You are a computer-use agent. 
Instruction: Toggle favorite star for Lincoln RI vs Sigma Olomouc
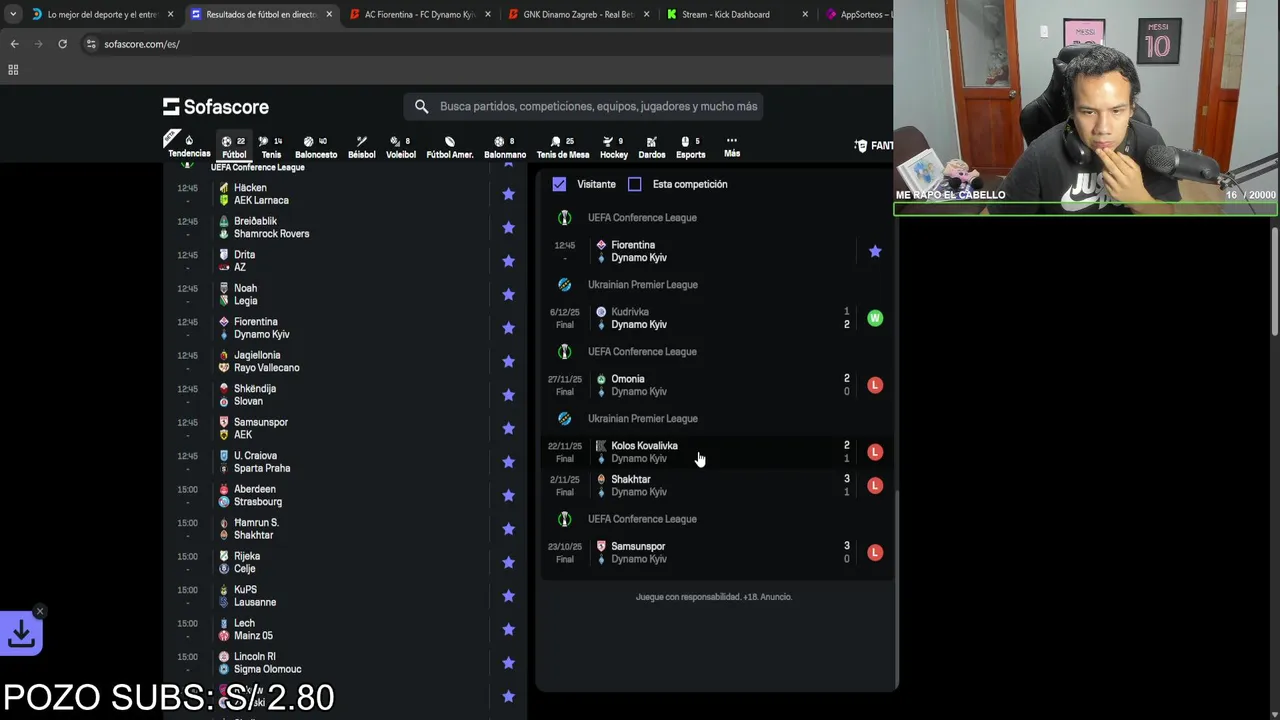click(x=508, y=663)
